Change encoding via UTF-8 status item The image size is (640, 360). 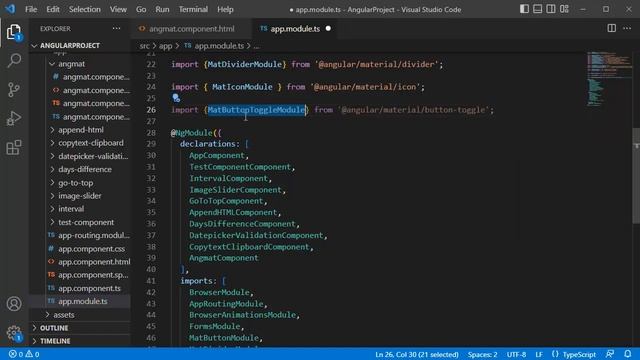516,354
